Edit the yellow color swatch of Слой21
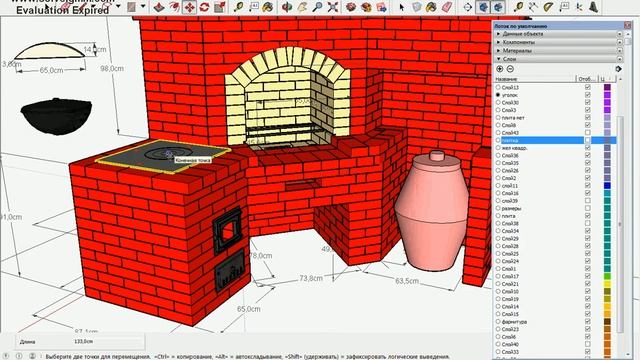This screenshot has width=640, height=360. coord(607,284)
